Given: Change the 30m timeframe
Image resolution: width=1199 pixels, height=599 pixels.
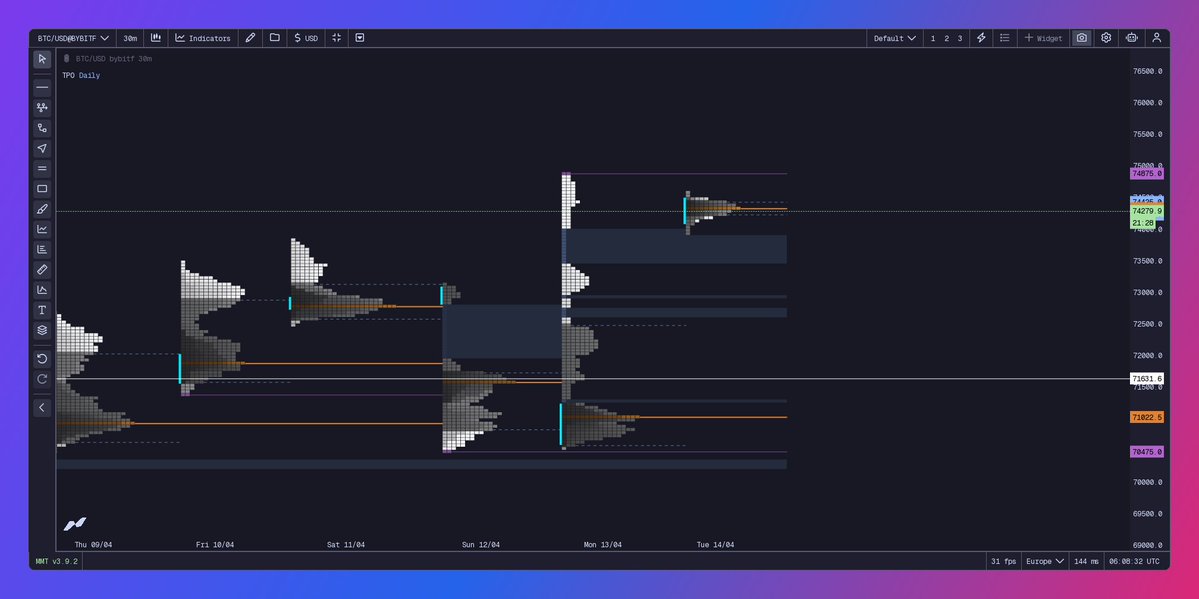Looking at the screenshot, I should click(130, 38).
